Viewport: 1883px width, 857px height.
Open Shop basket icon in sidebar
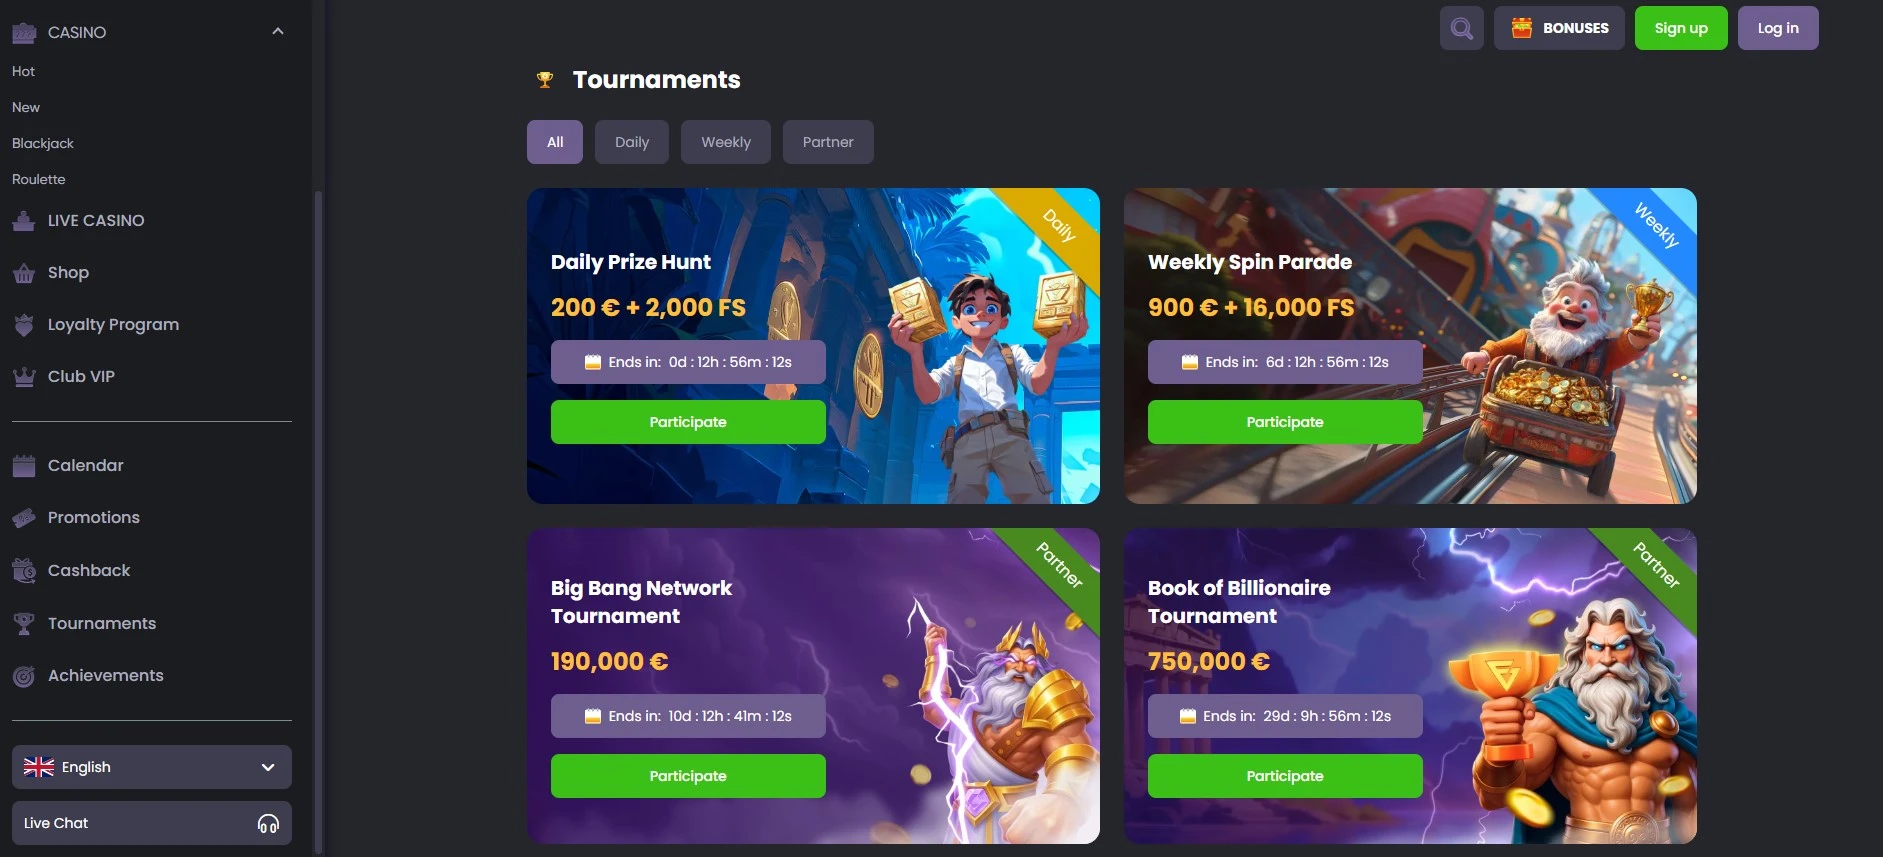pos(24,273)
